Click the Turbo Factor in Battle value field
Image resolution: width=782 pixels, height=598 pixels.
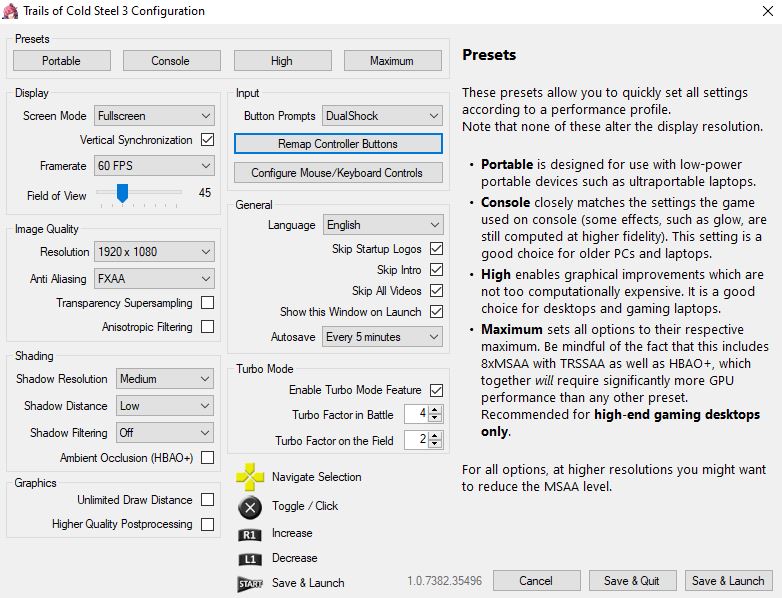click(417, 414)
